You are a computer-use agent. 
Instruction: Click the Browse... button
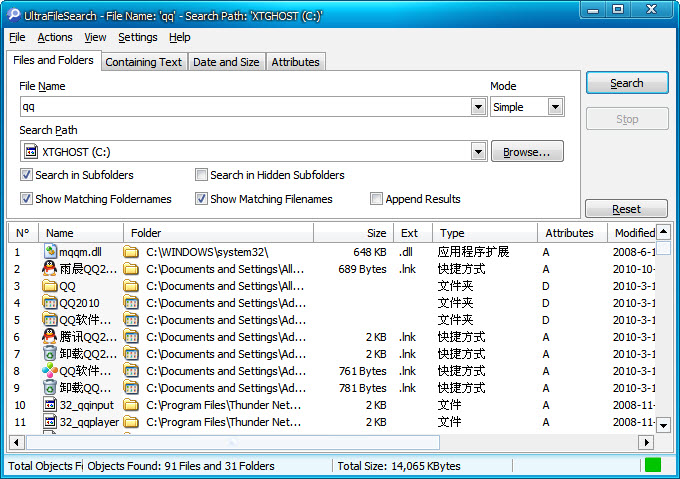tap(527, 152)
